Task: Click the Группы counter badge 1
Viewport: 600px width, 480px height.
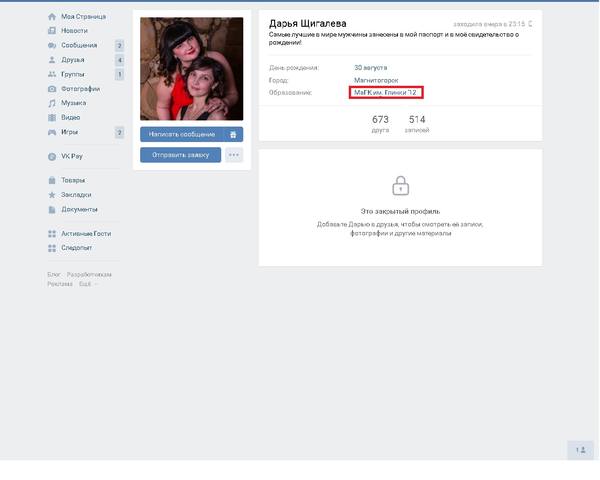Action: [x=119, y=74]
